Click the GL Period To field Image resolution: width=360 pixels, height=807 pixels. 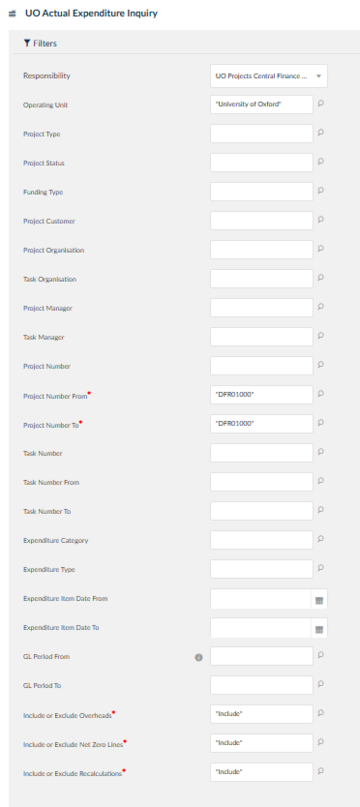(262, 685)
